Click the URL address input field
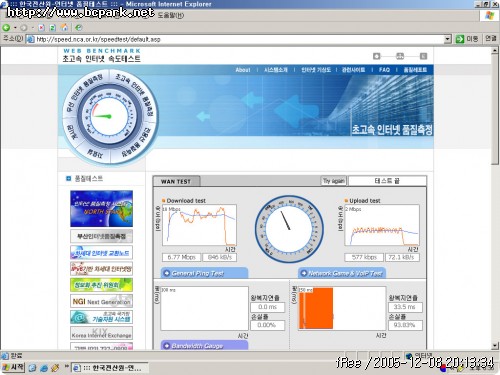Screen dimensions: 500x375 click(x=239, y=39)
